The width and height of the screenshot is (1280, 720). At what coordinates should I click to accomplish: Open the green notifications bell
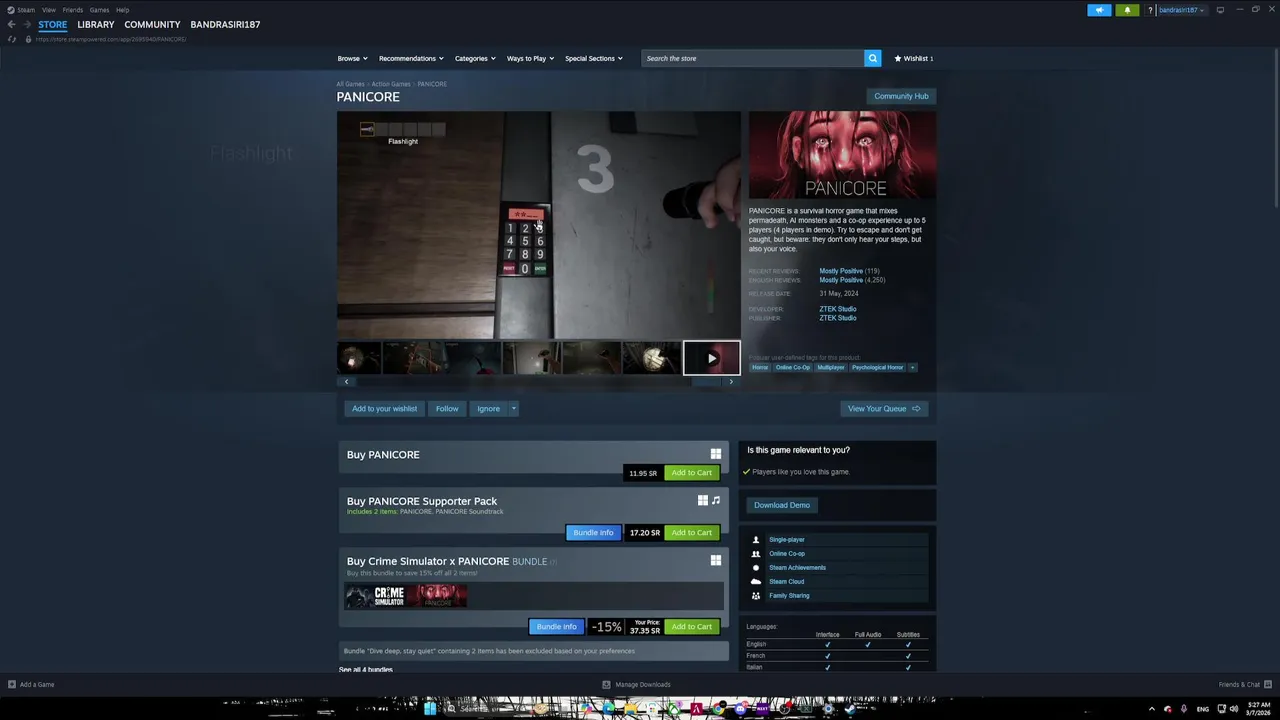coord(1127,10)
